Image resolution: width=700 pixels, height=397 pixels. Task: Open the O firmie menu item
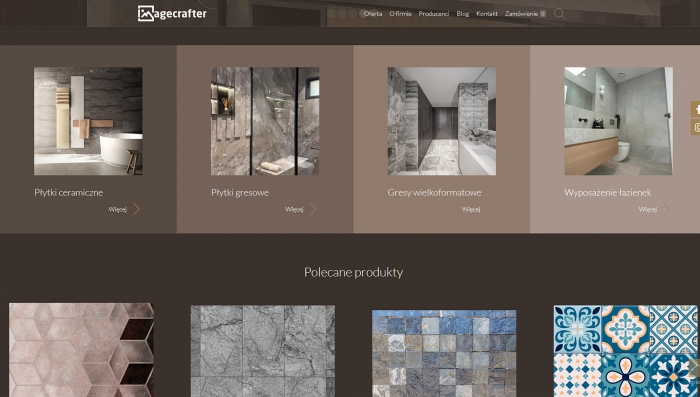click(x=400, y=14)
